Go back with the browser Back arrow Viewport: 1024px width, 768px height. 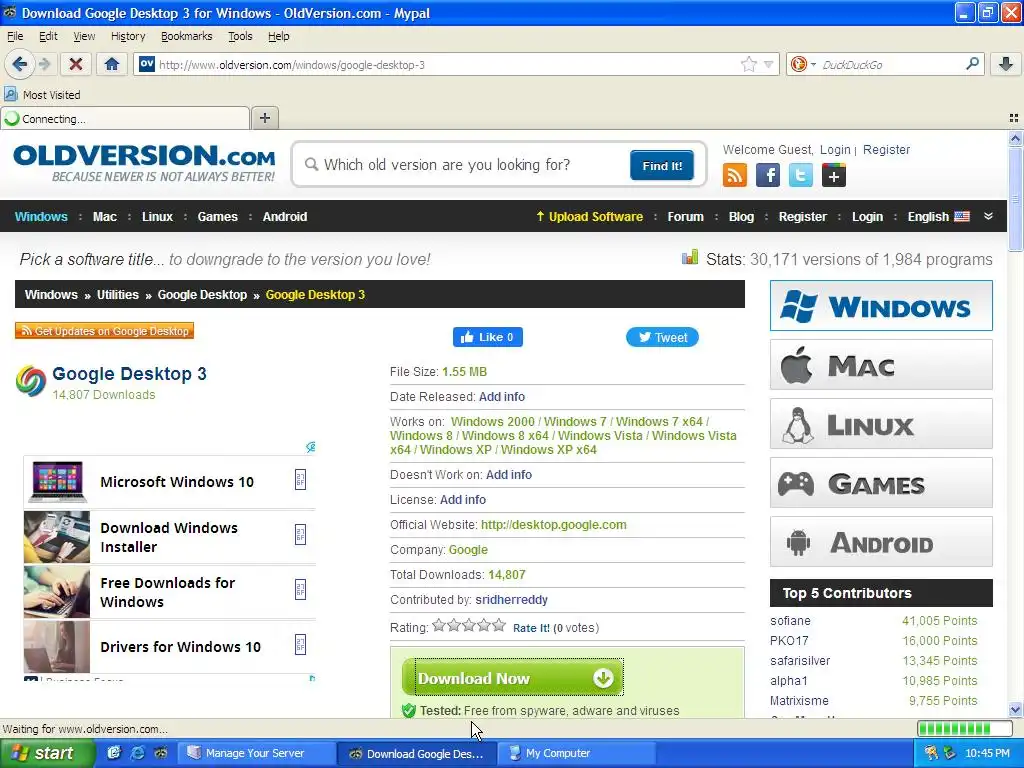coord(20,64)
